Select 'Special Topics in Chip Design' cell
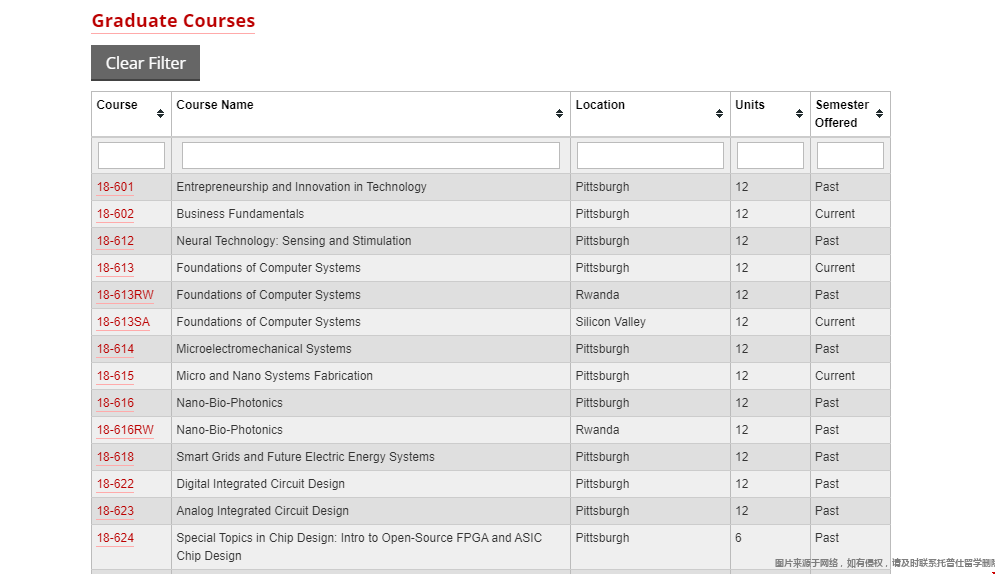Screen dimensions: 995x574 point(371,547)
